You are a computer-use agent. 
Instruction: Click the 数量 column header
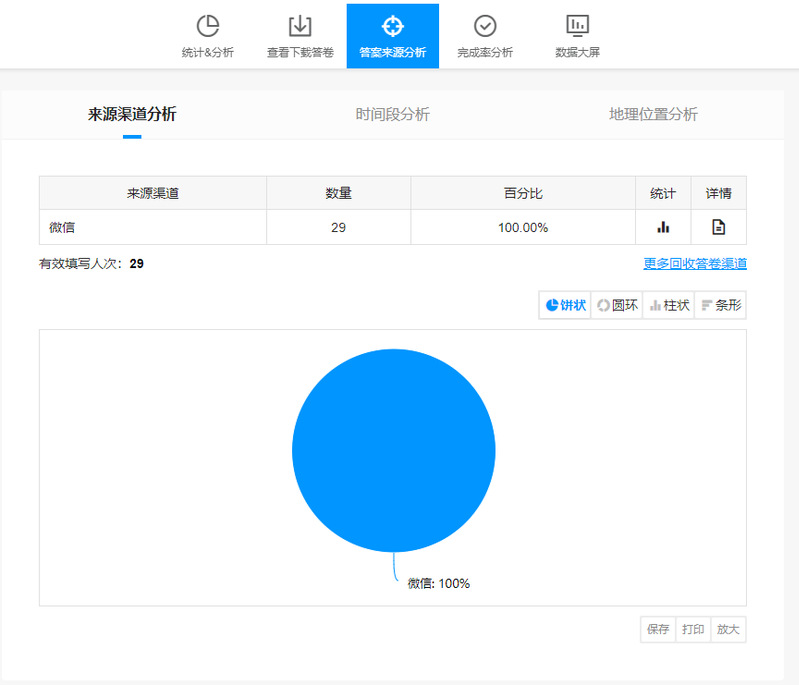tap(338, 193)
